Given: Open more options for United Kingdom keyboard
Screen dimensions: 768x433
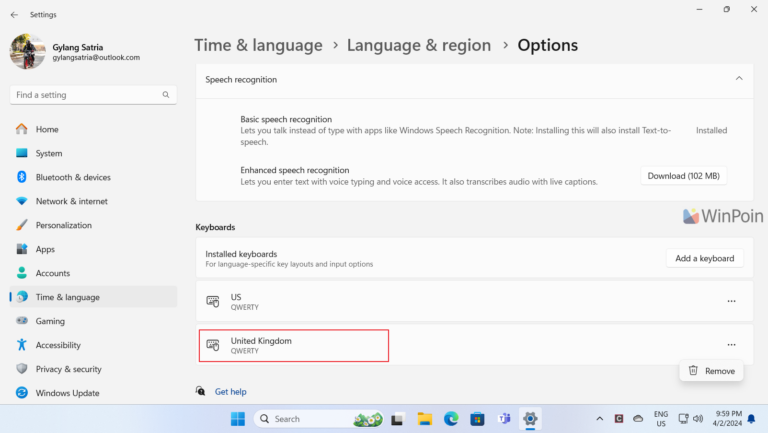Looking at the screenshot, I should point(731,345).
